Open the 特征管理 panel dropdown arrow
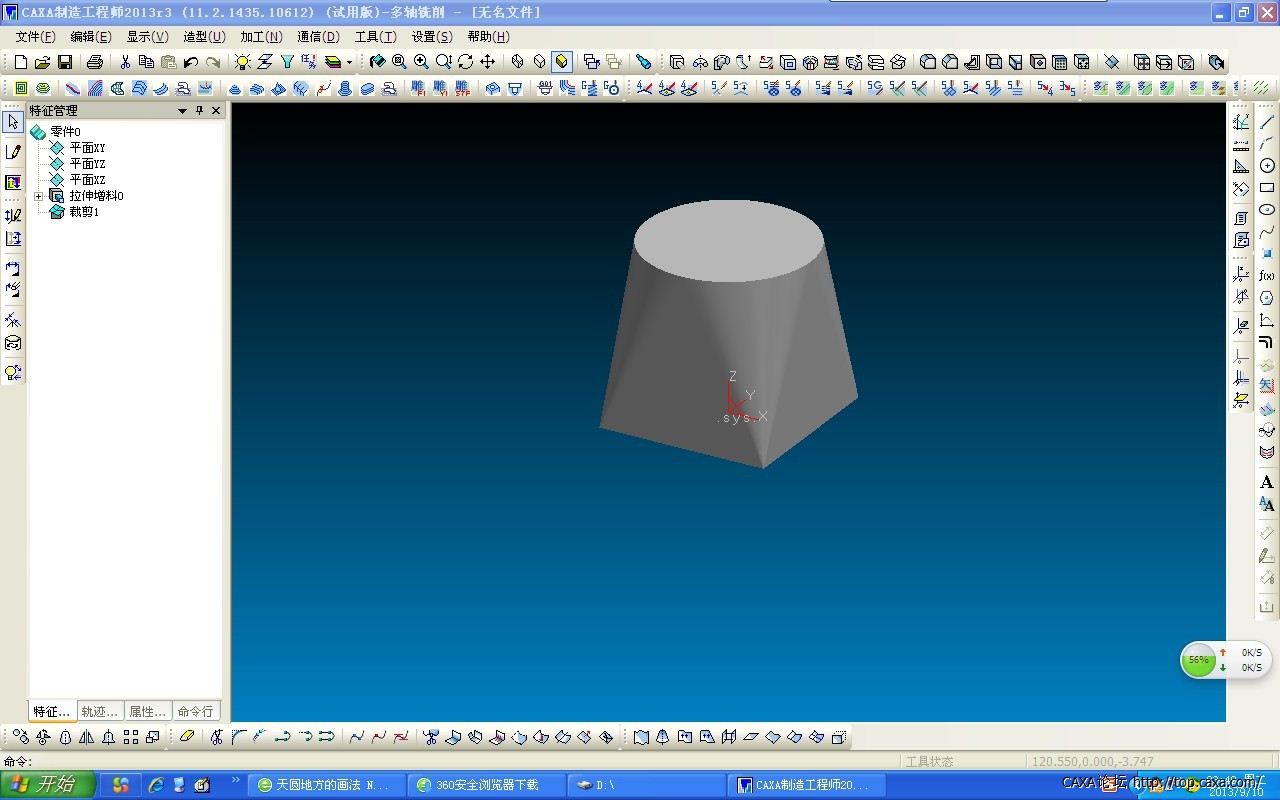The image size is (1280, 800). click(x=182, y=111)
